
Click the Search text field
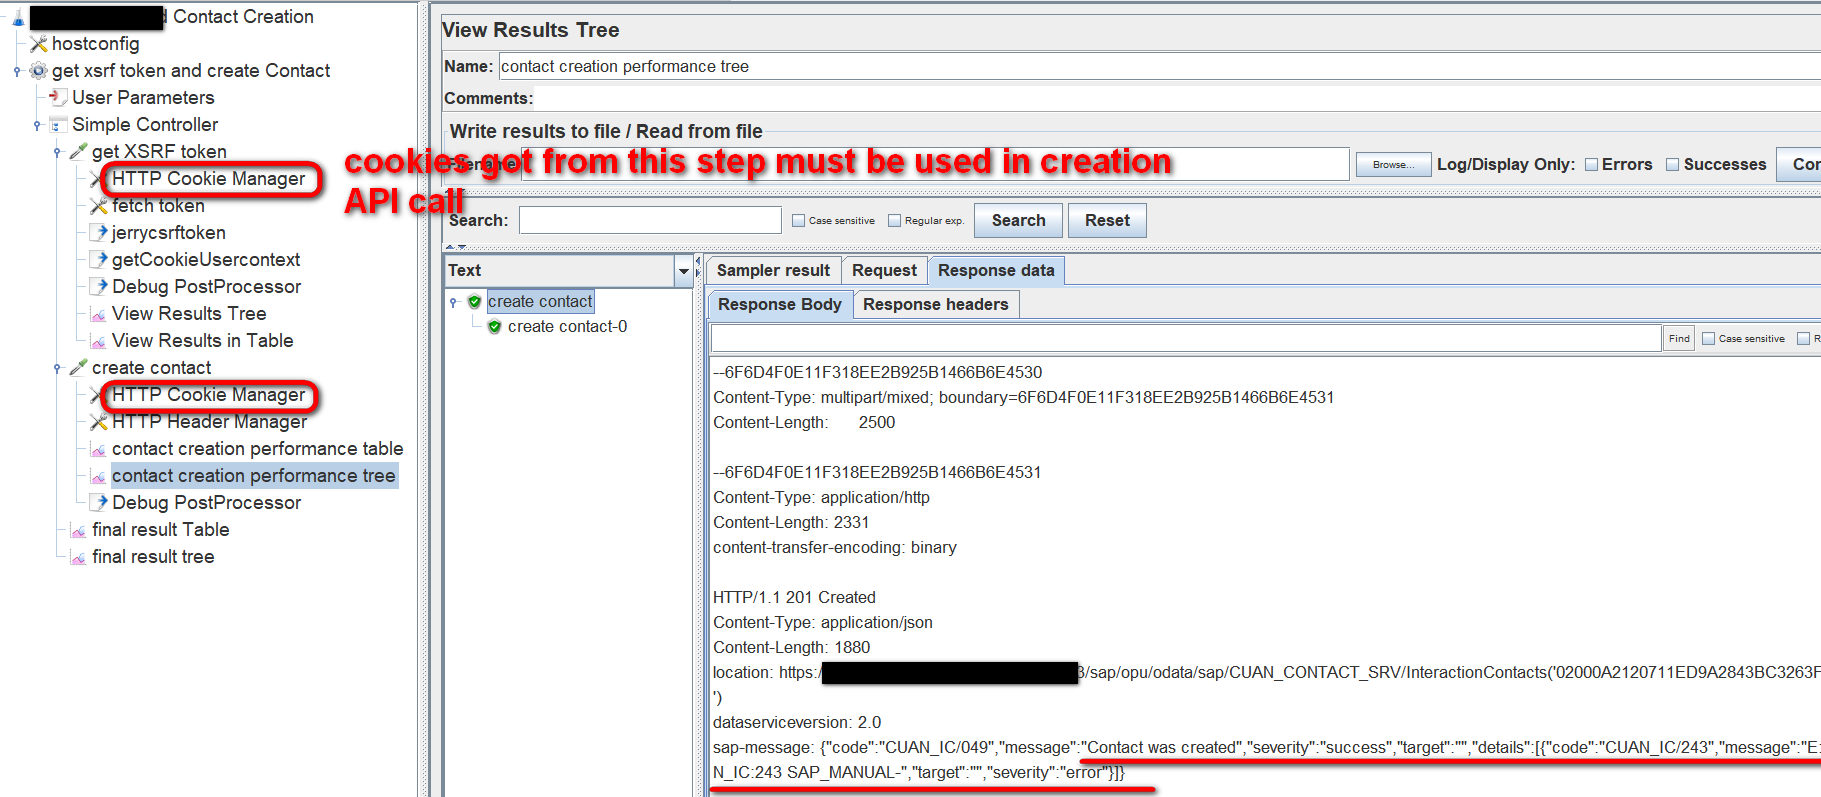650,221
